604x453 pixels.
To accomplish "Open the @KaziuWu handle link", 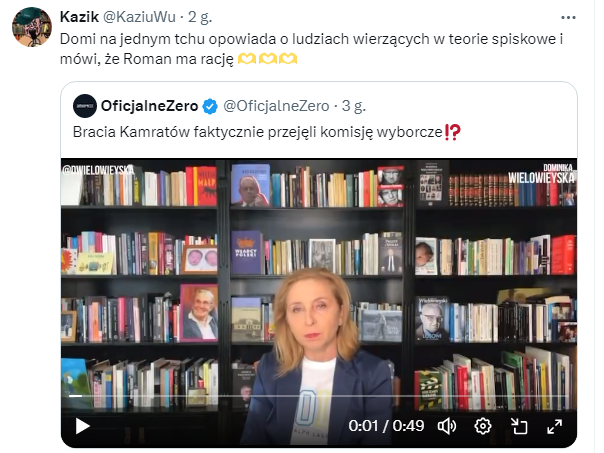I will tap(139, 17).
